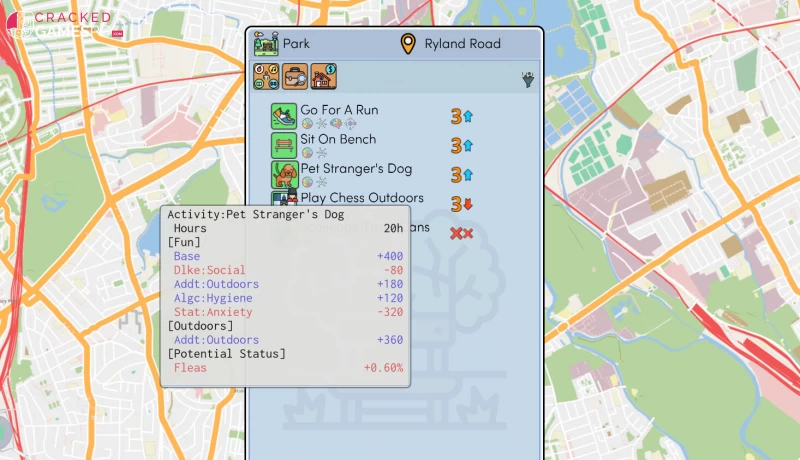Viewport: 800px width, 460px height.
Task: Click the Play Chess Outdoors icon
Action: [281, 199]
